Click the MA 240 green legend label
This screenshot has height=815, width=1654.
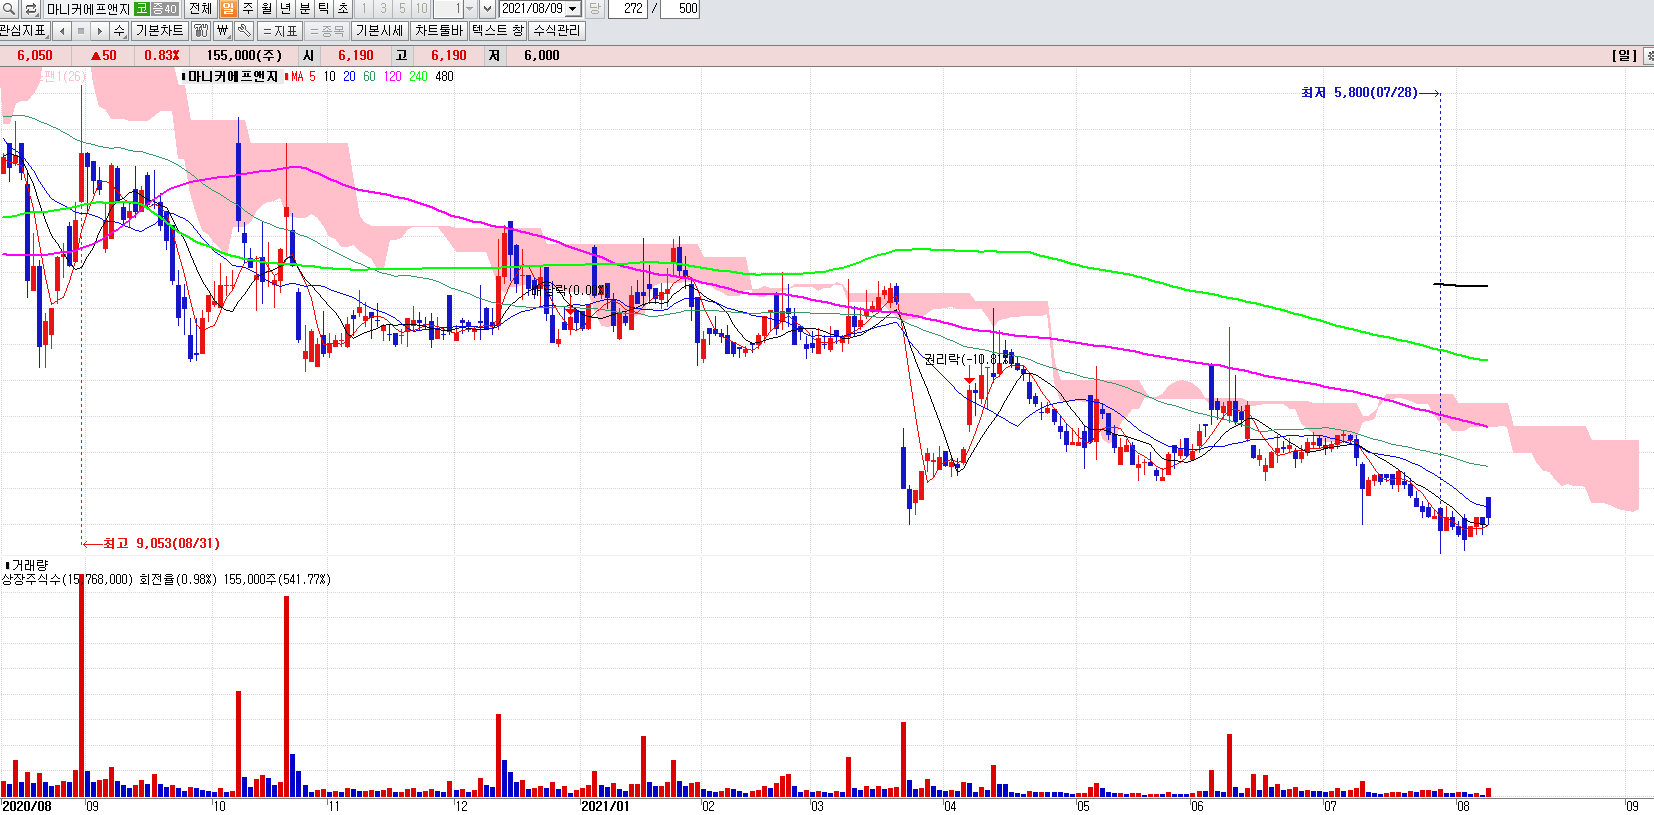[418, 76]
